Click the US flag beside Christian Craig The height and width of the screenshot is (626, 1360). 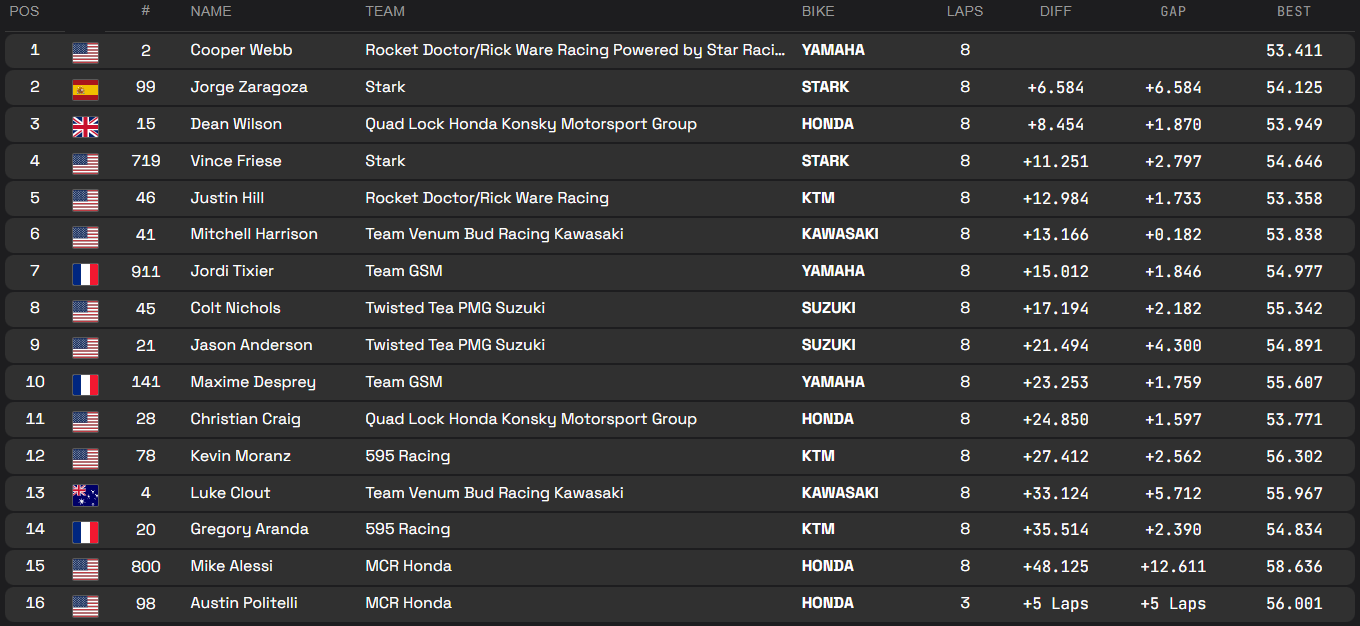click(x=85, y=421)
